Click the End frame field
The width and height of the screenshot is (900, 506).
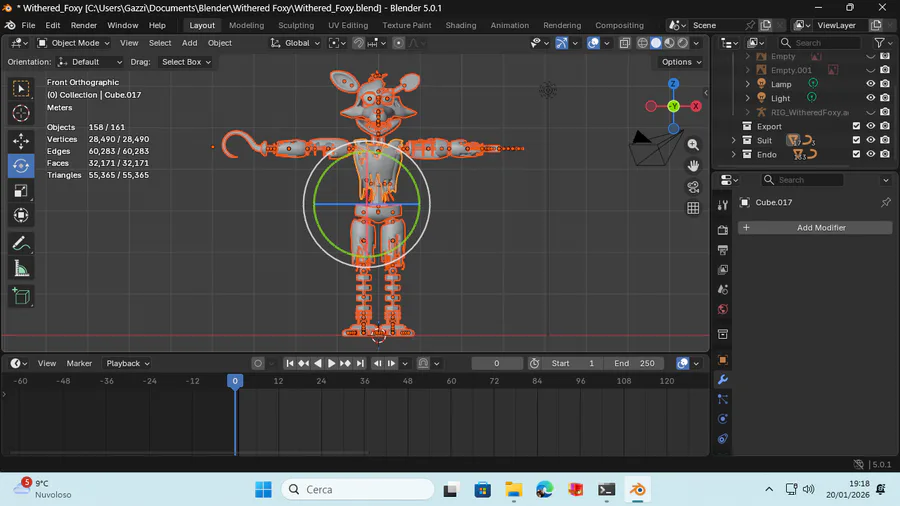click(635, 363)
